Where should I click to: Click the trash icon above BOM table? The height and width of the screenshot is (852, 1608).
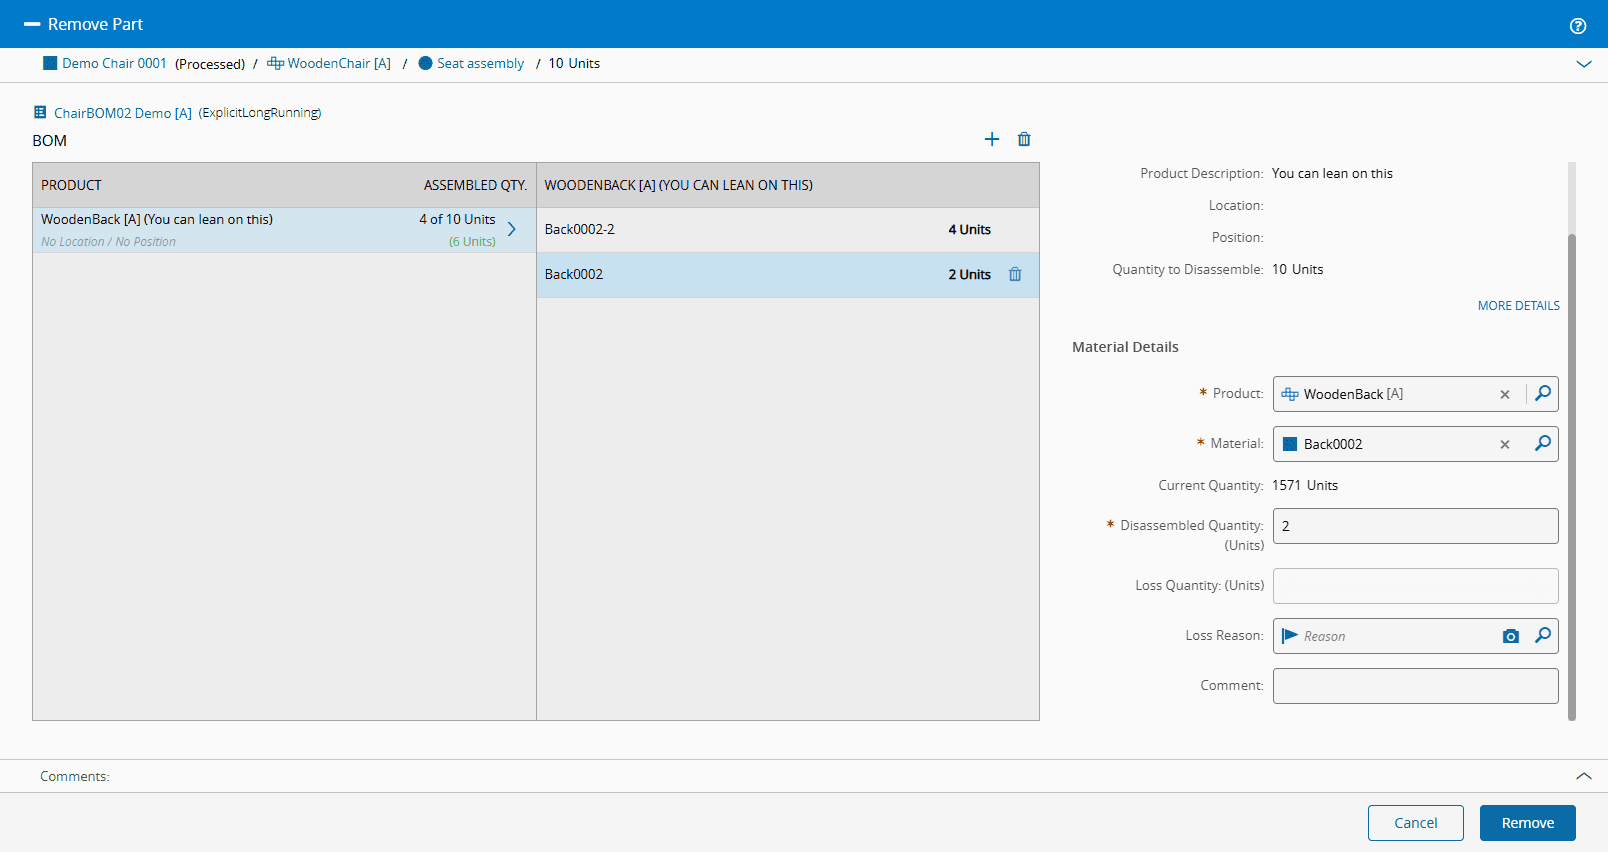[1024, 139]
